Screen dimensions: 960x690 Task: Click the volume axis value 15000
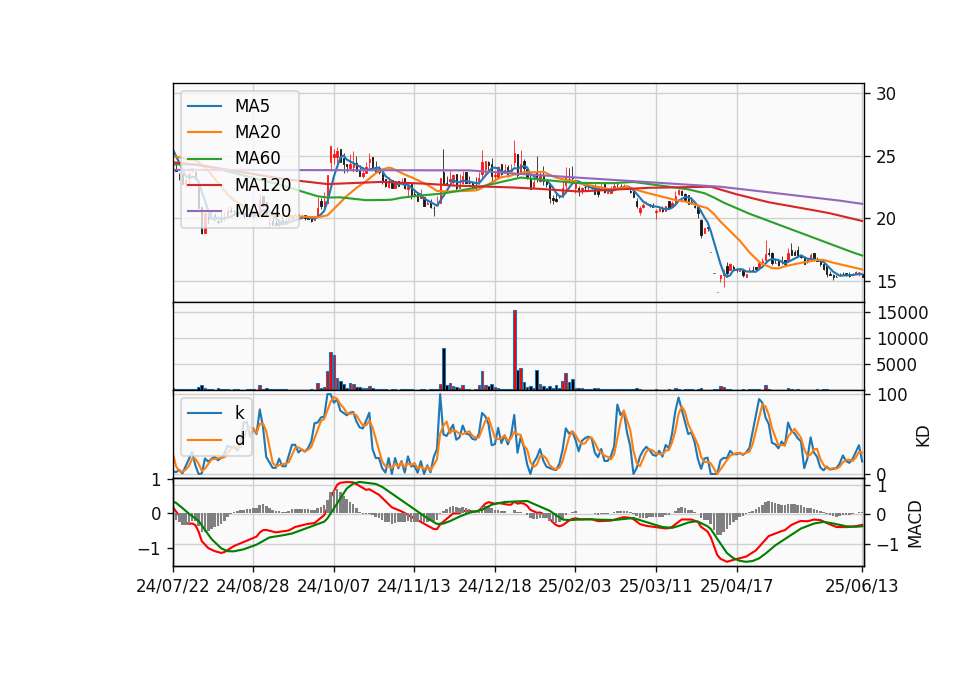click(x=902, y=313)
